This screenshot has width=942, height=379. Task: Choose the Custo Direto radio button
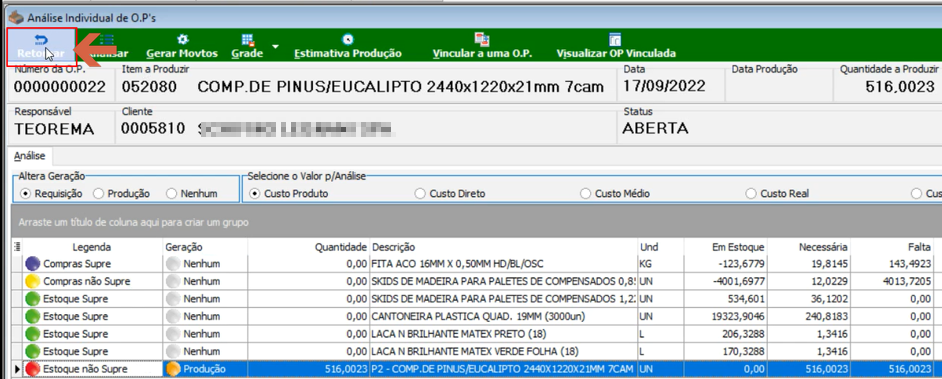click(x=451, y=193)
